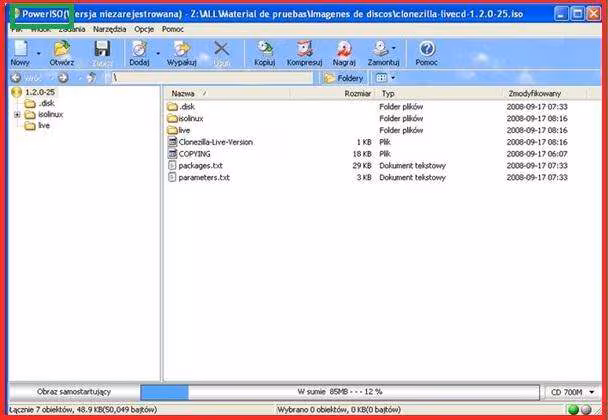This screenshot has width=608, height=420.
Task: Click the Dodaj (Add) toolbar icon
Action: [x=139, y=49]
